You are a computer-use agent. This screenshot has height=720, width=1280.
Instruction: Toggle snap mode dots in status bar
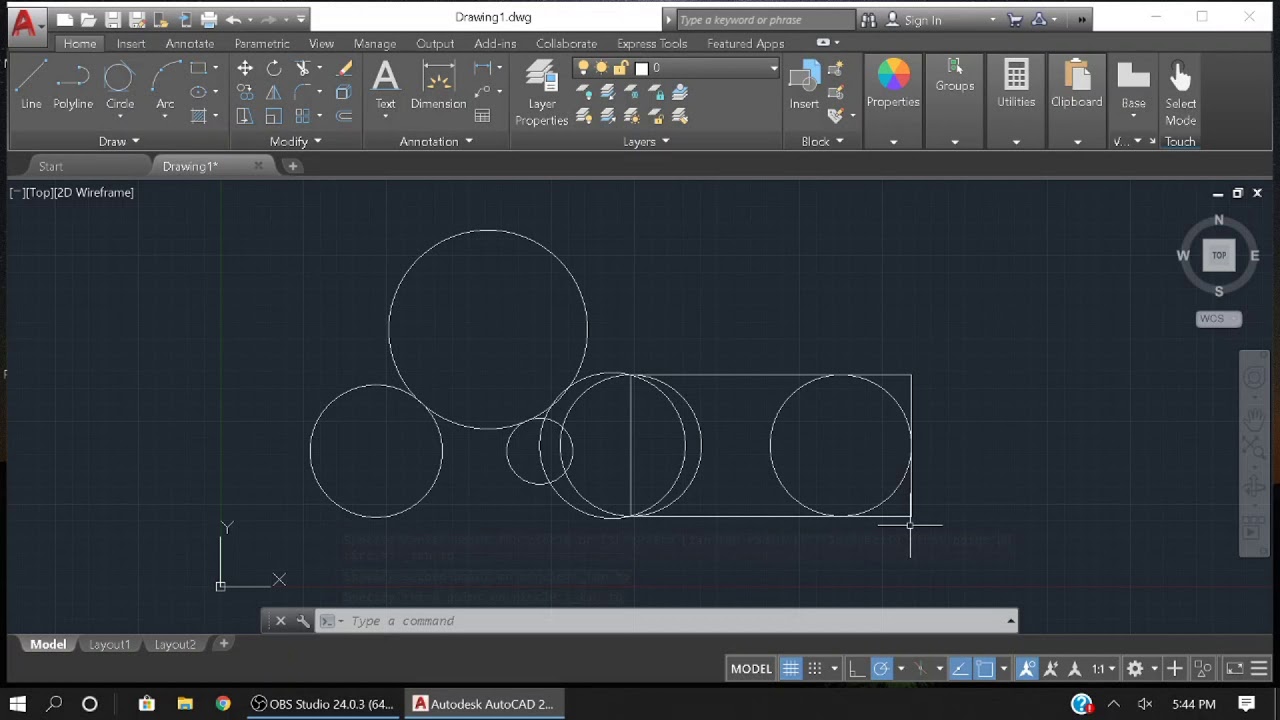[815, 669]
